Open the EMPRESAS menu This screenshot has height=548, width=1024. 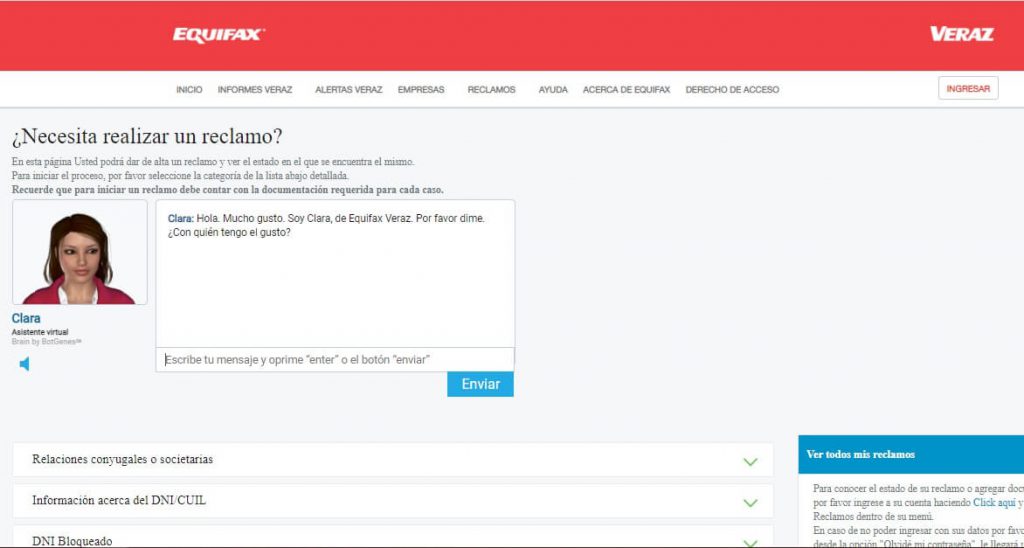coord(421,89)
